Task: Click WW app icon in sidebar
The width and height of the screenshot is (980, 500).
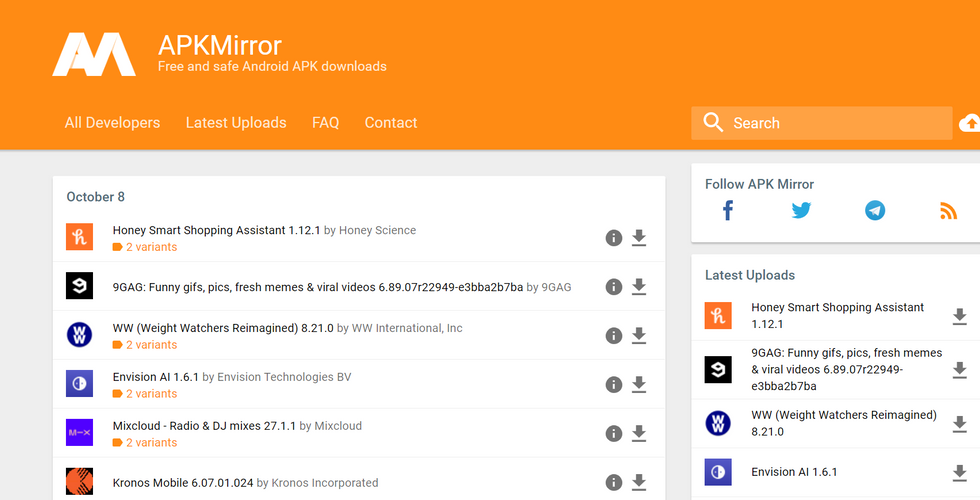Action: pos(718,423)
